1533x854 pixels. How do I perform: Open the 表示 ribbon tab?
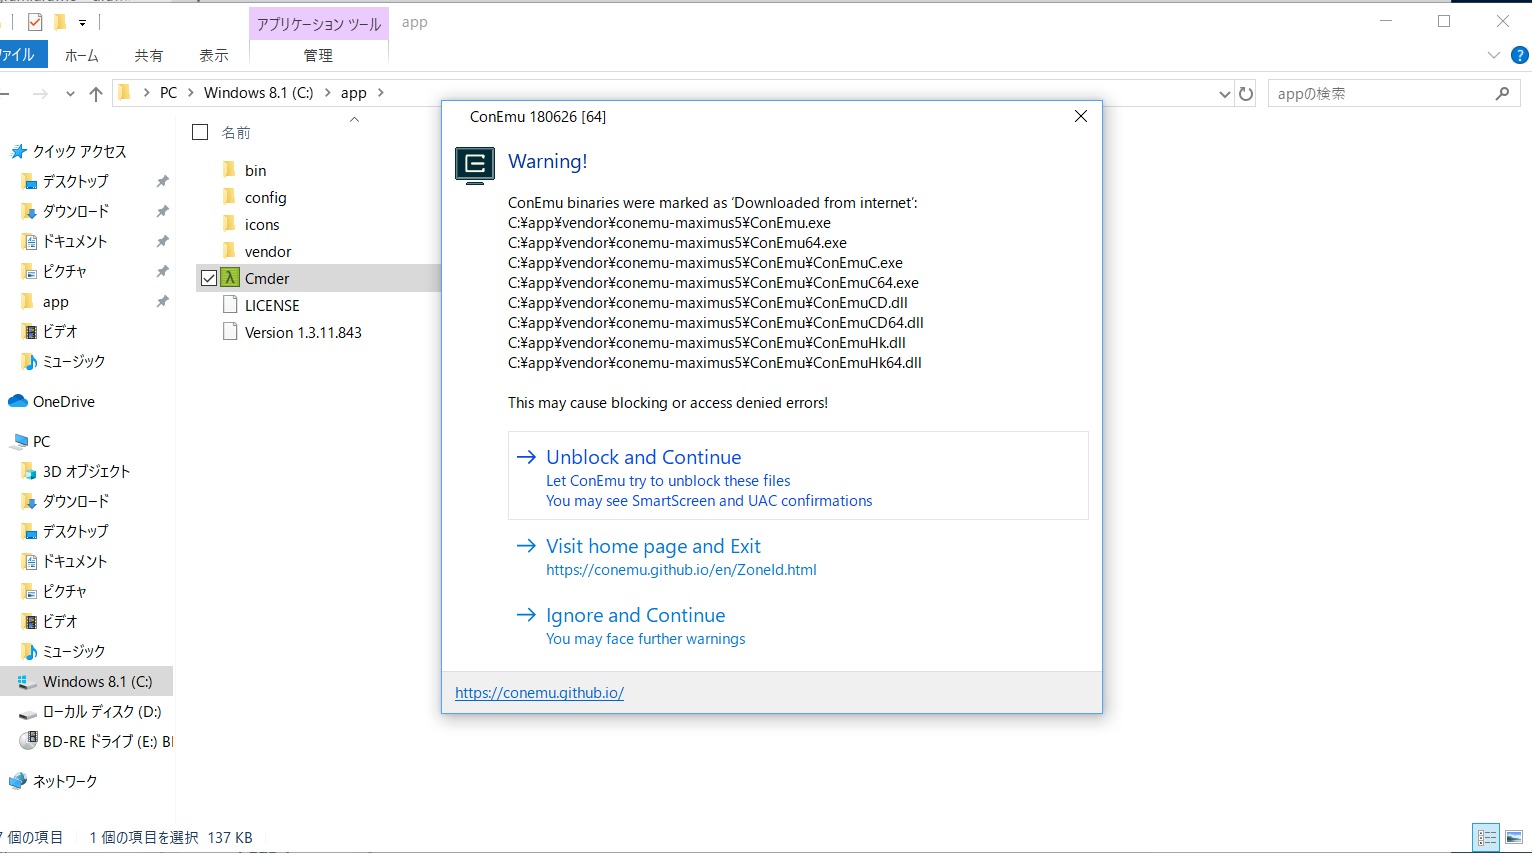point(213,56)
